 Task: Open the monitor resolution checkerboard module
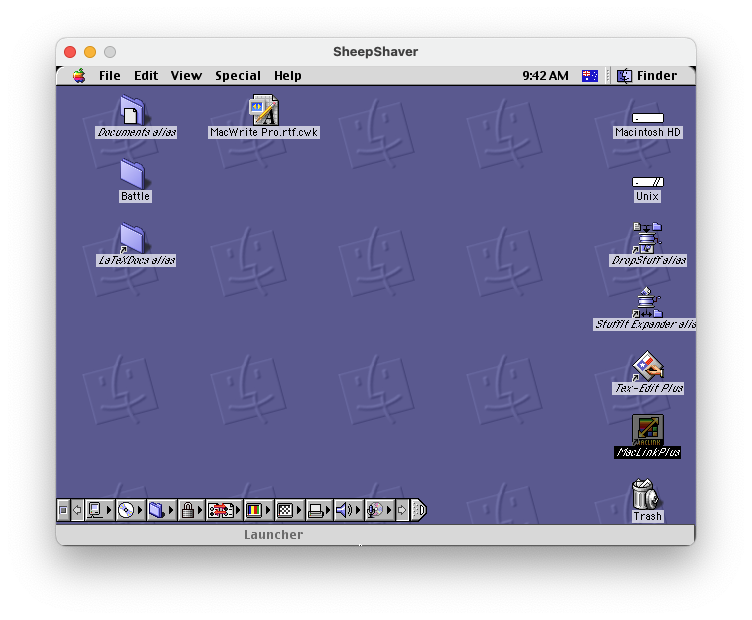tap(289, 510)
